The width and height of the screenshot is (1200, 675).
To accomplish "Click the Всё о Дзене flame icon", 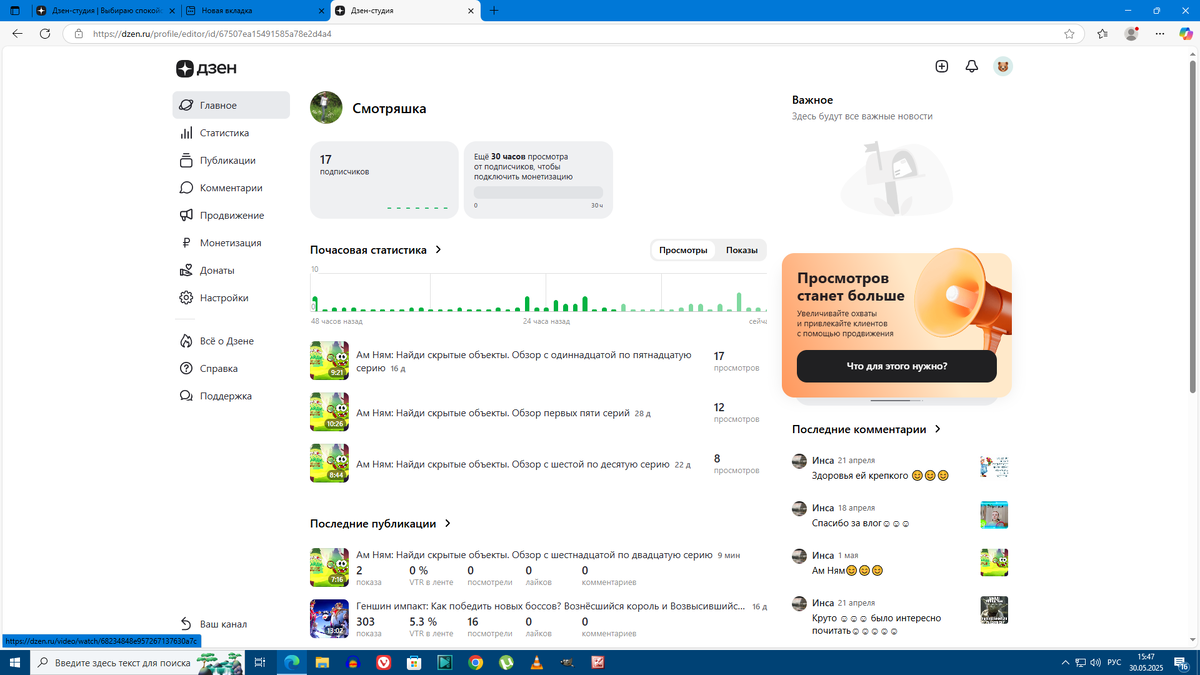I will 186,341.
